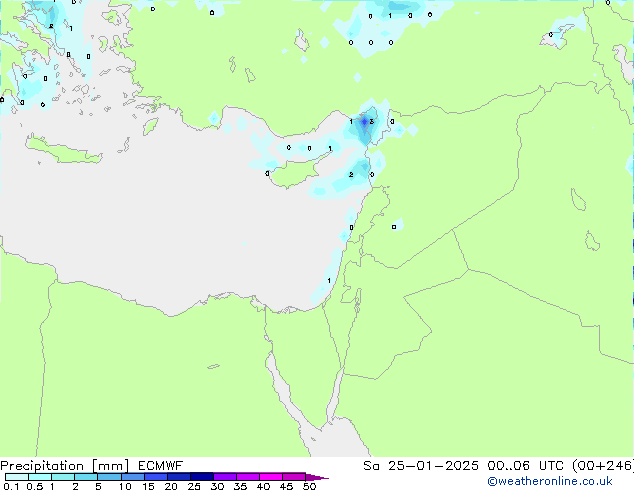Click the '0.5' legend tick label

tap(34, 486)
